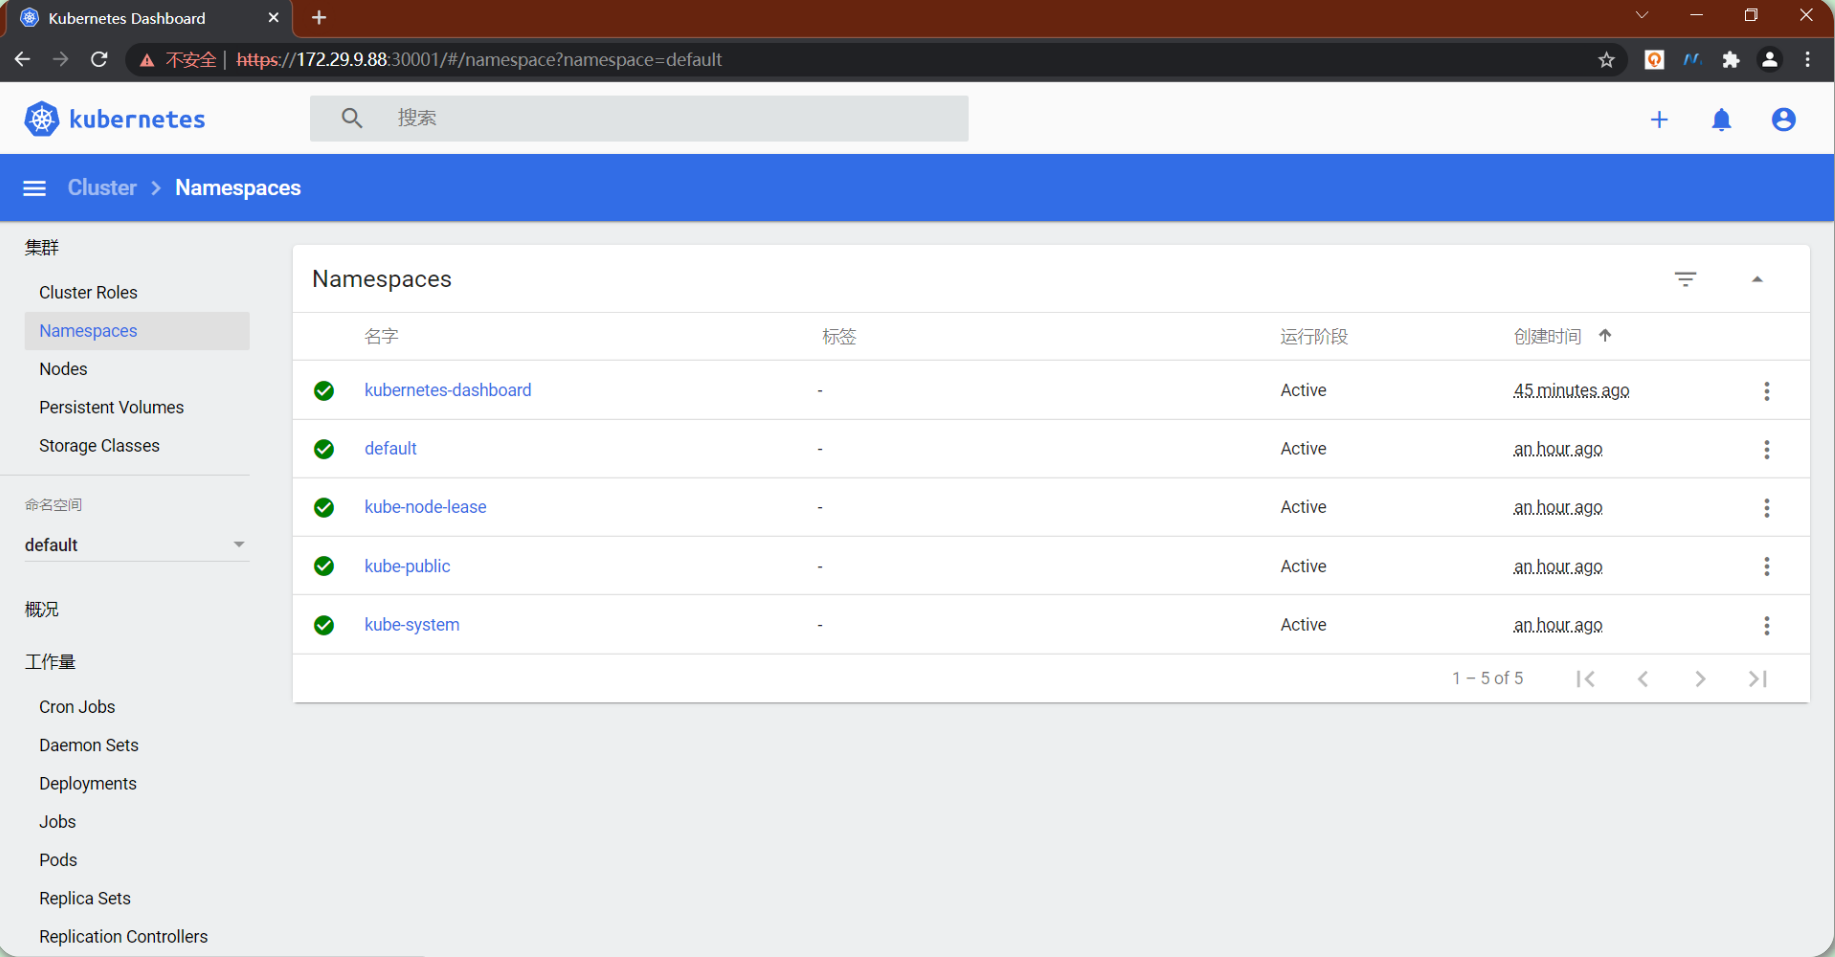This screenshot has width=1835, height=957.
Task: Click 工作量 workloads heading
Action: (x=50, y=662)
